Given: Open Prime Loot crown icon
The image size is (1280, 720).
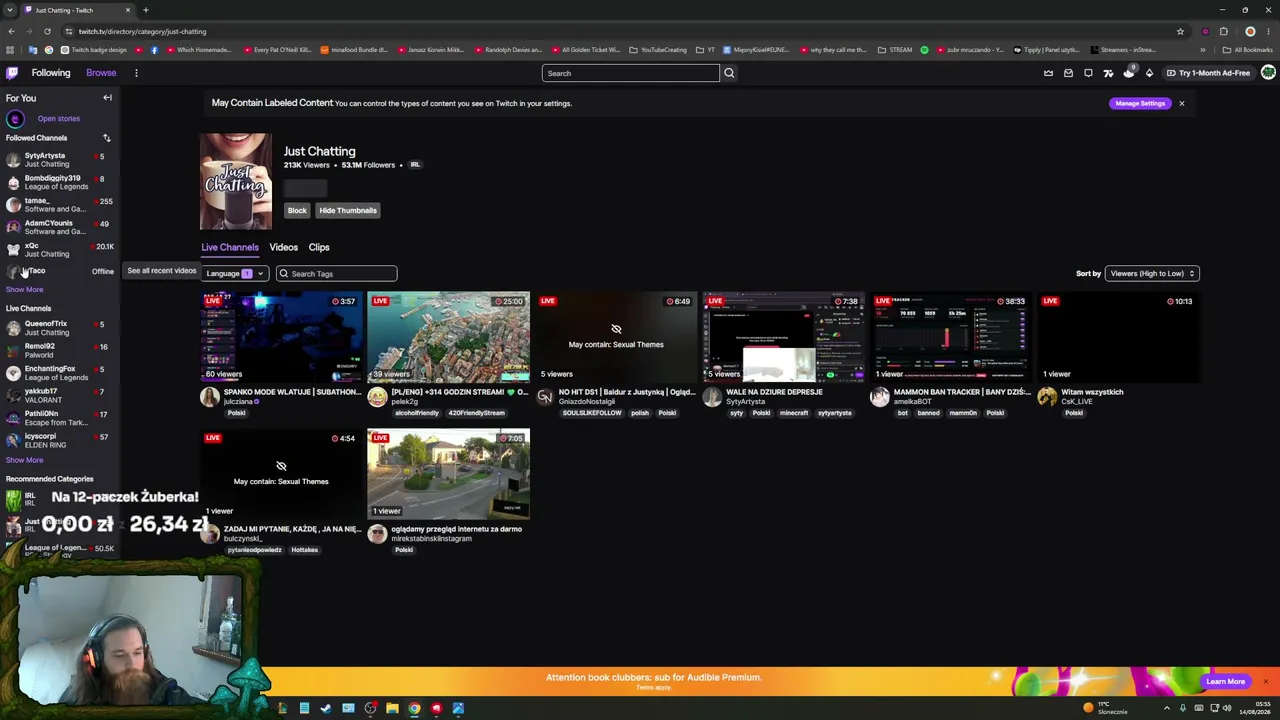Looking at the screenshot, I should pyautogui.click(x=1048, y=73).
